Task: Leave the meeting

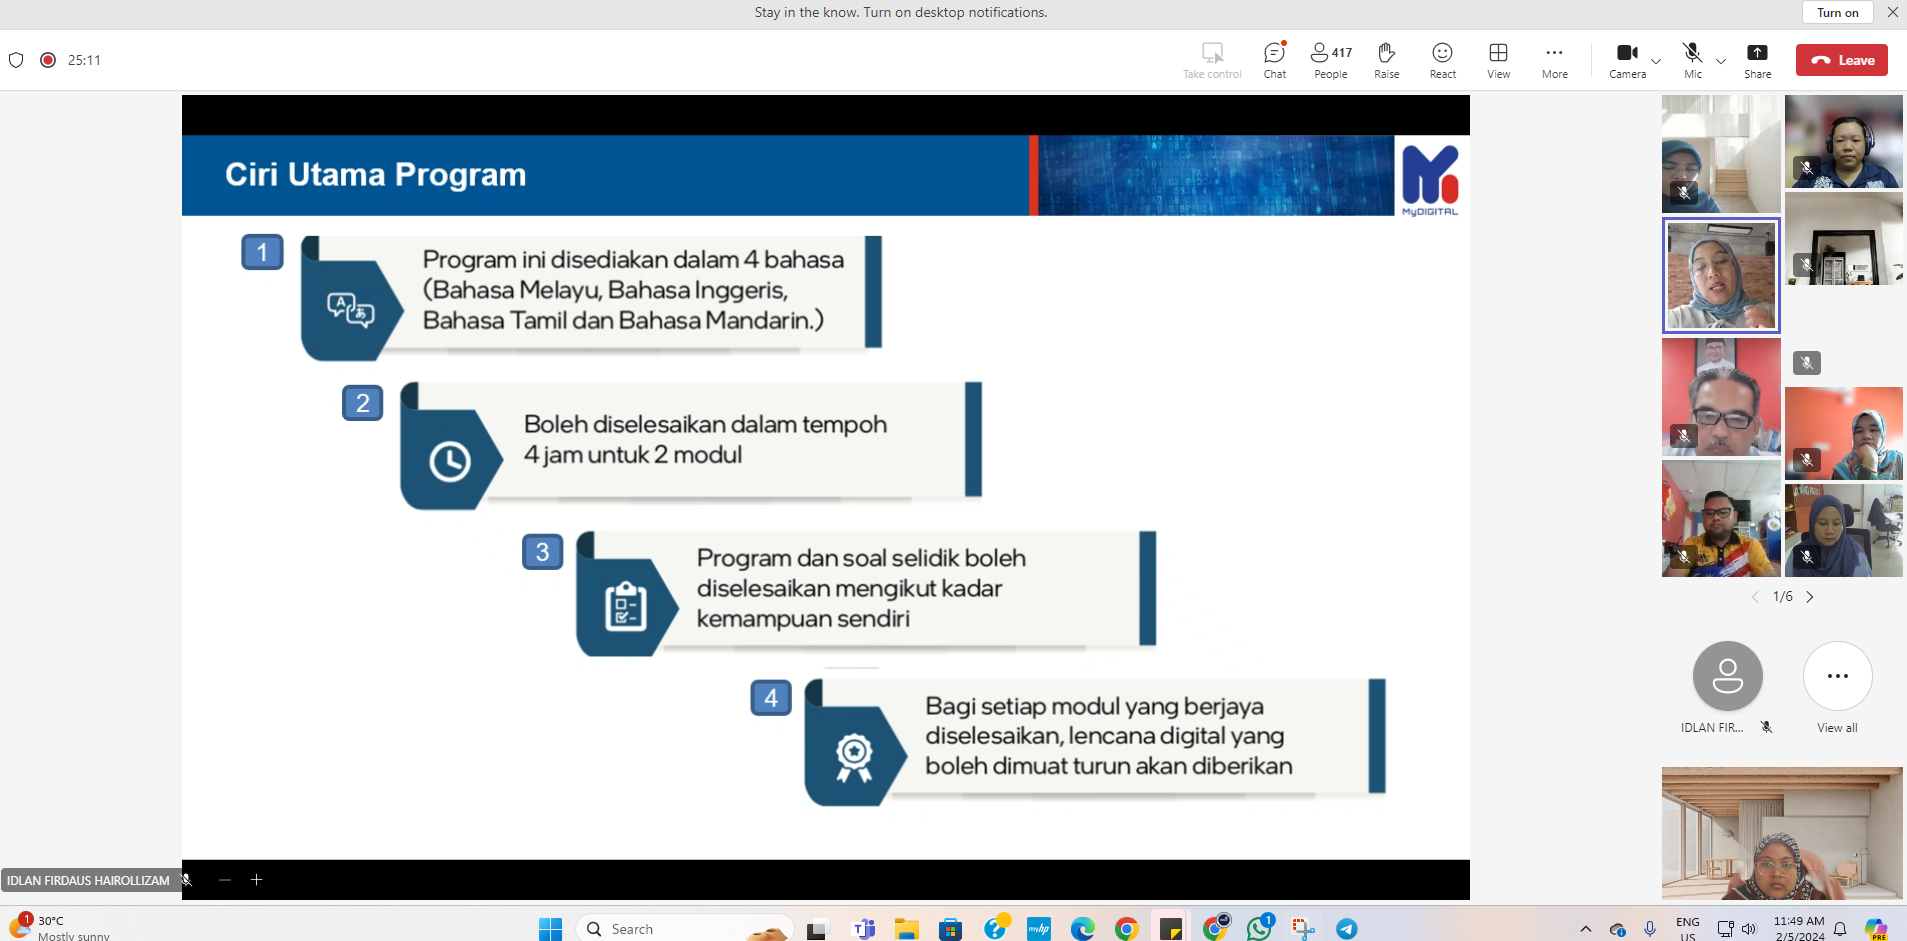Action: [1841, 60]
